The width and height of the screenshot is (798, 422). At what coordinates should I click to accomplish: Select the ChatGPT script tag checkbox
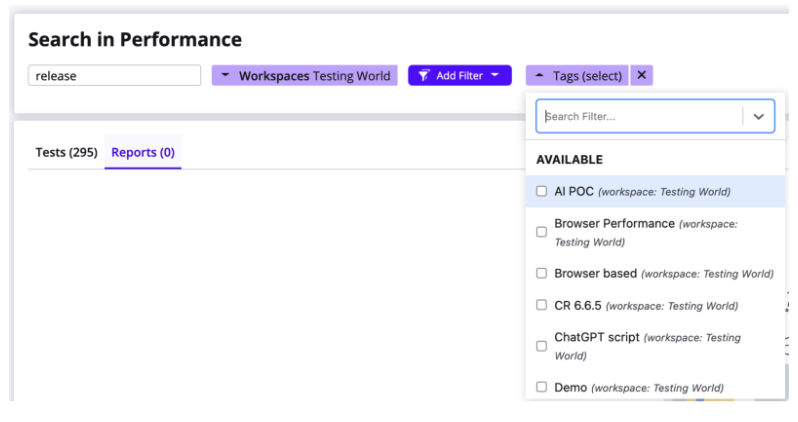(542, 346)
